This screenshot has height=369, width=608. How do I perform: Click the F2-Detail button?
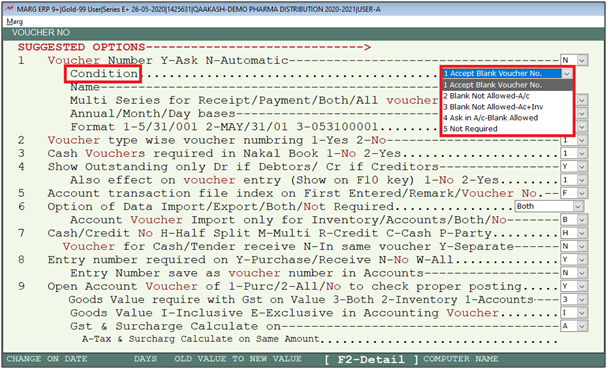pyautogui.click(x=371, y=359)
